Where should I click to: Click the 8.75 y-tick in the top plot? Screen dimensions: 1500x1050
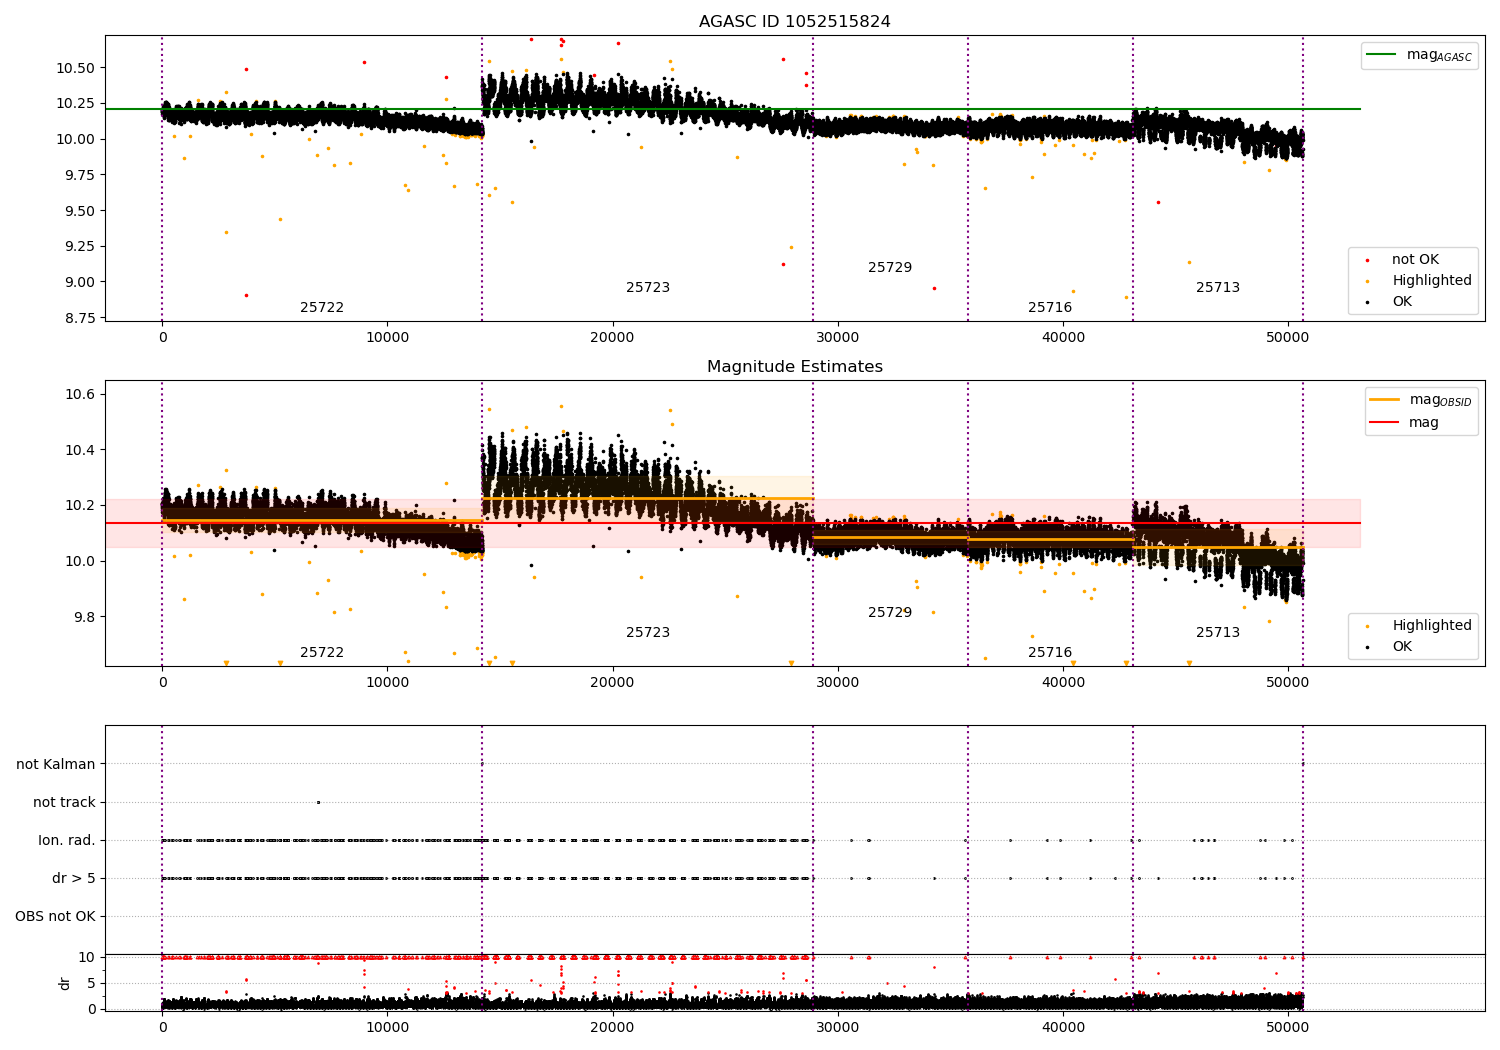click(80, 318)
